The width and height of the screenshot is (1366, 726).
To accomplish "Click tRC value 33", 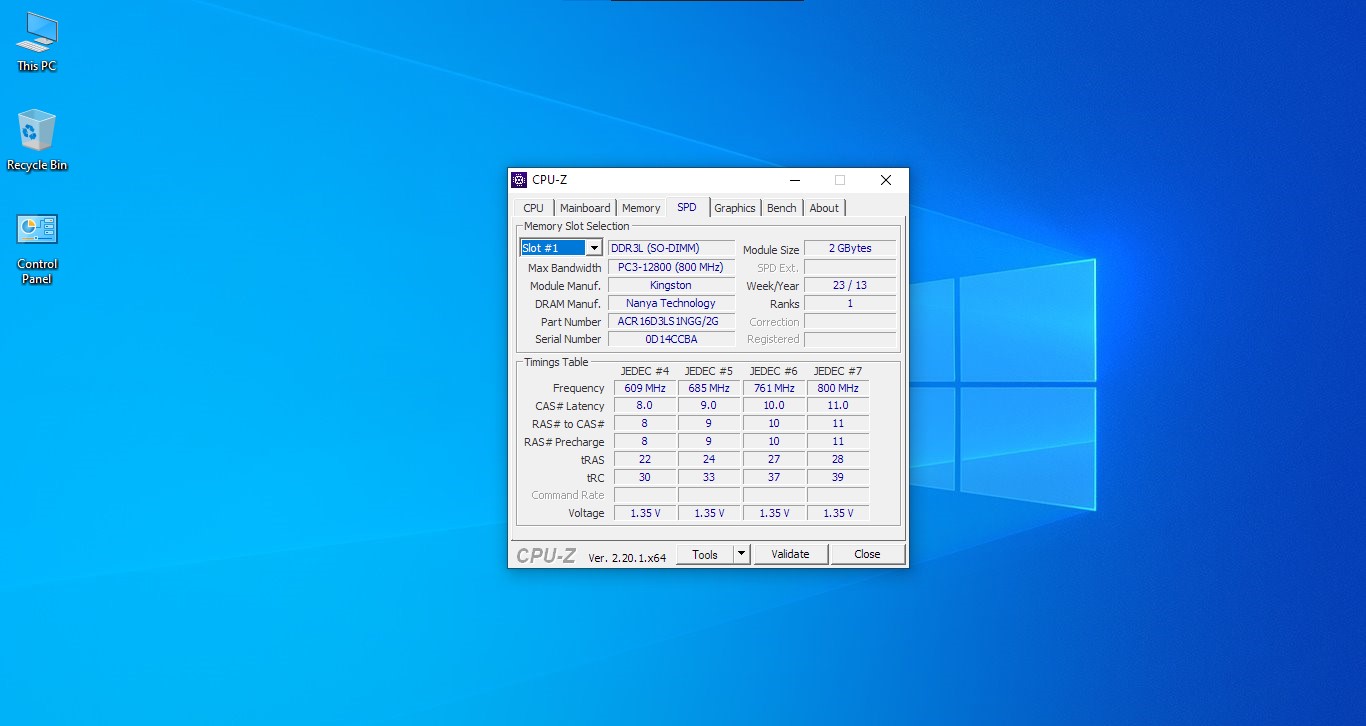I will [x=709, y=478].
